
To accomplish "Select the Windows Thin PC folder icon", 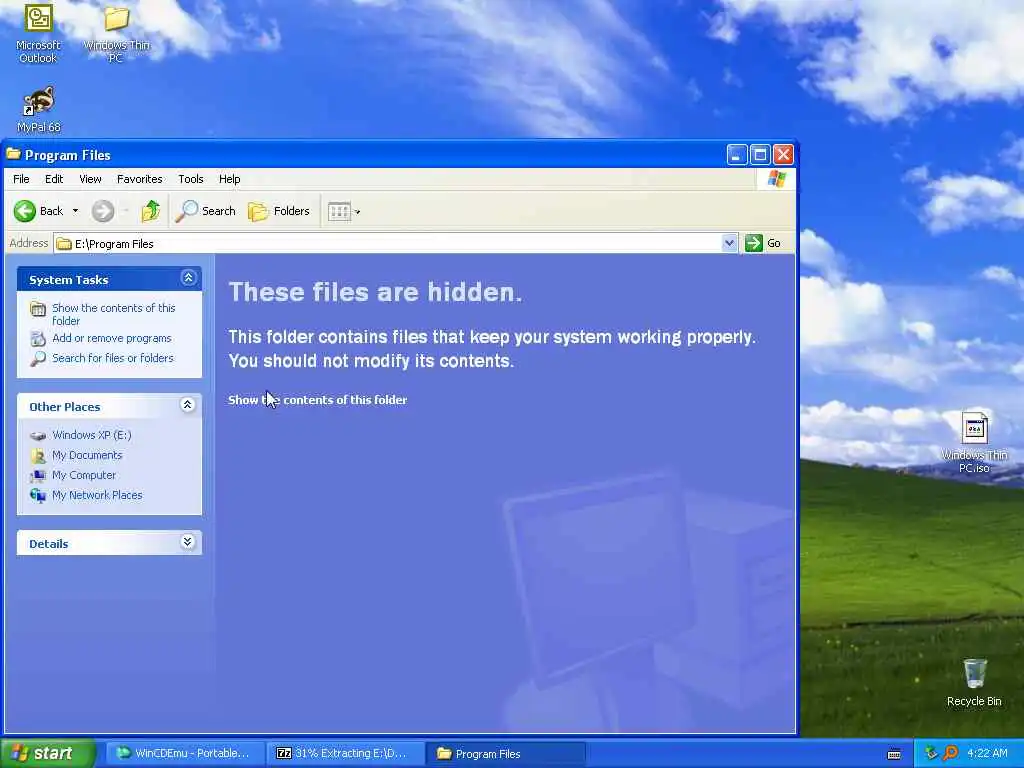I will coord(116,33).
